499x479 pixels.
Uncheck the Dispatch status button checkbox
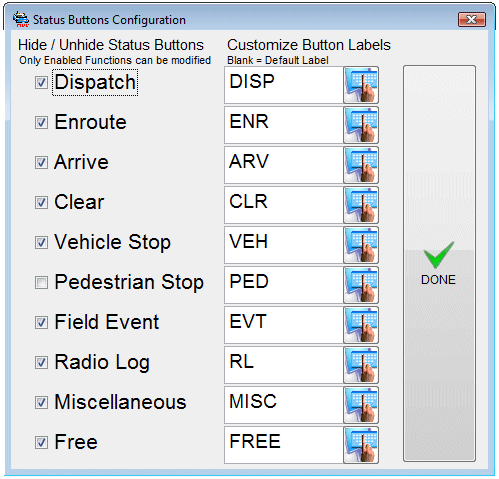pos(41,82)
